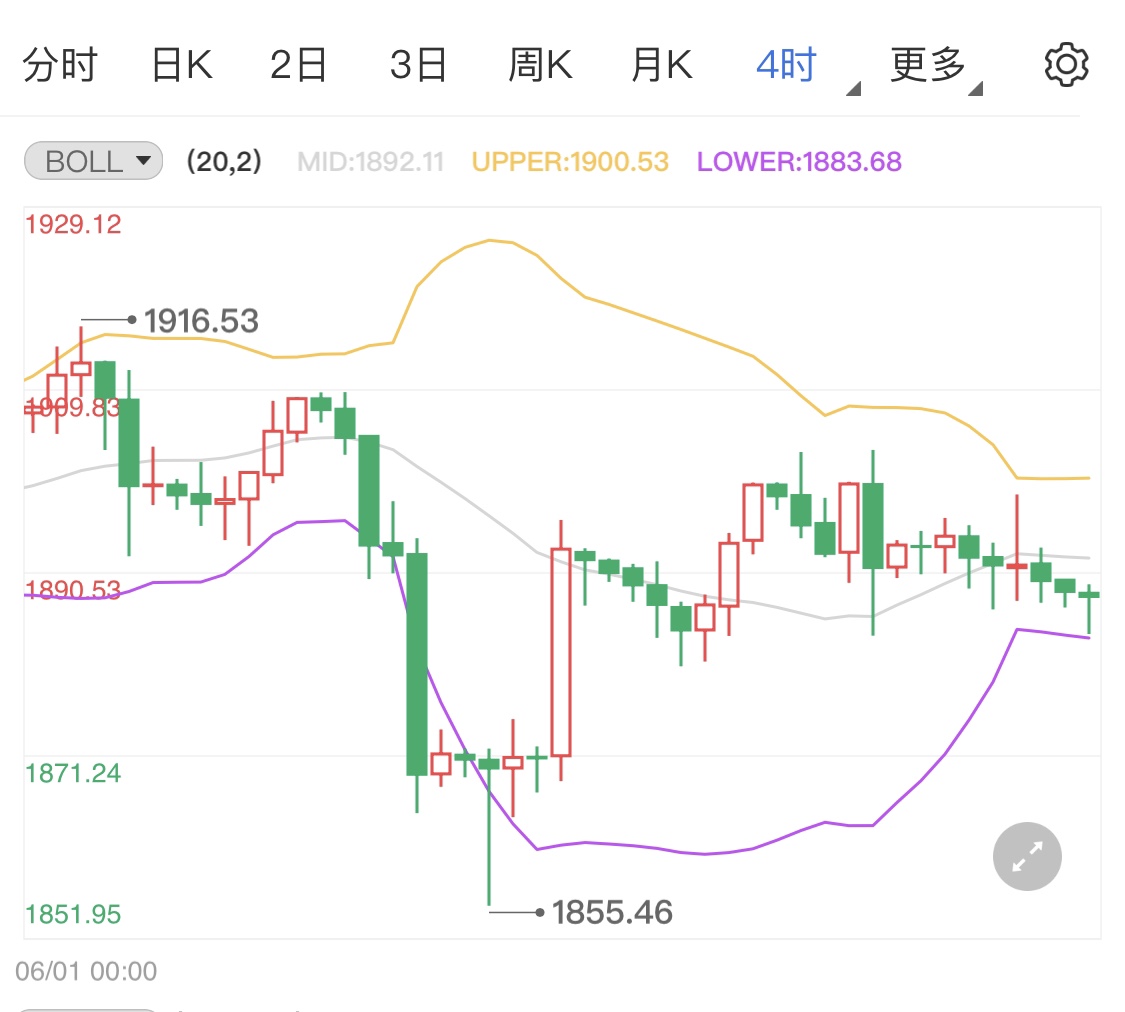Screen dimensions: 1125x1012
Task: Click the 06/01 00:00 date label
Action: 86,971
